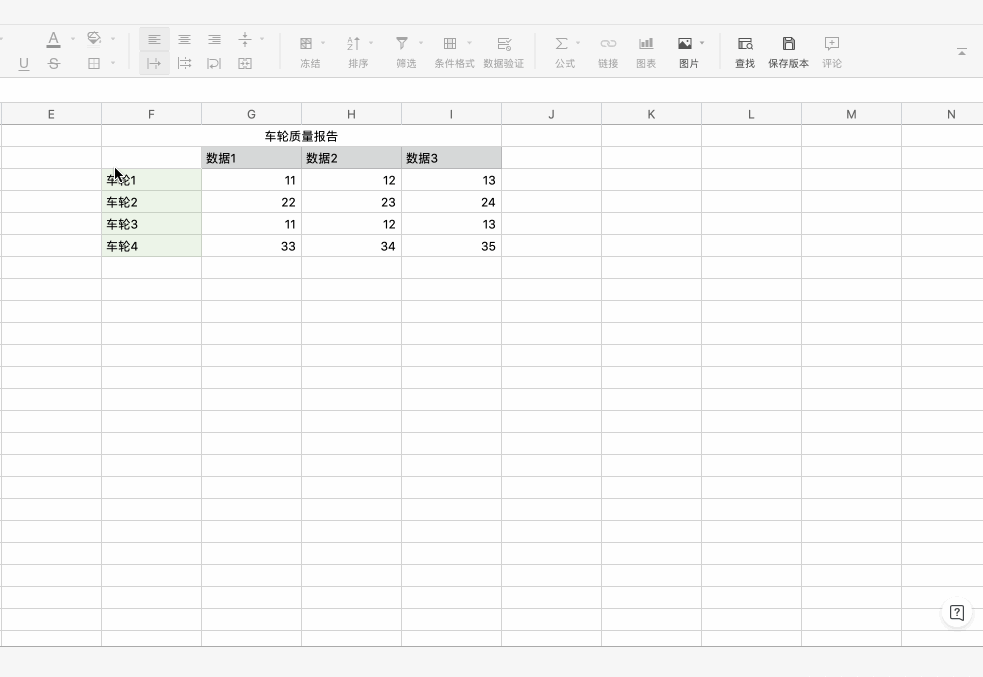983x677 pixels.
Task: Click the 链接 link icon
Action: coord(608,43)
